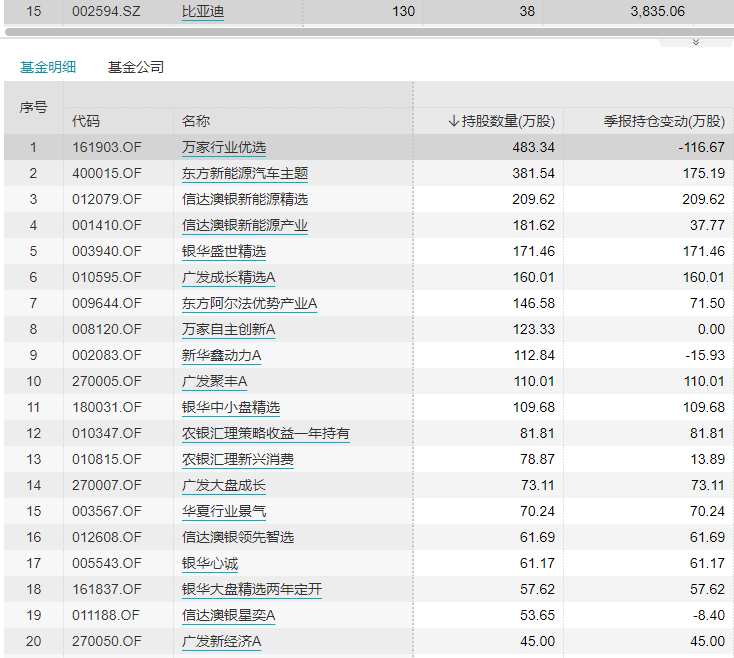
Task: Open fund link 广发大盘成长
Action: coord(224,485)
